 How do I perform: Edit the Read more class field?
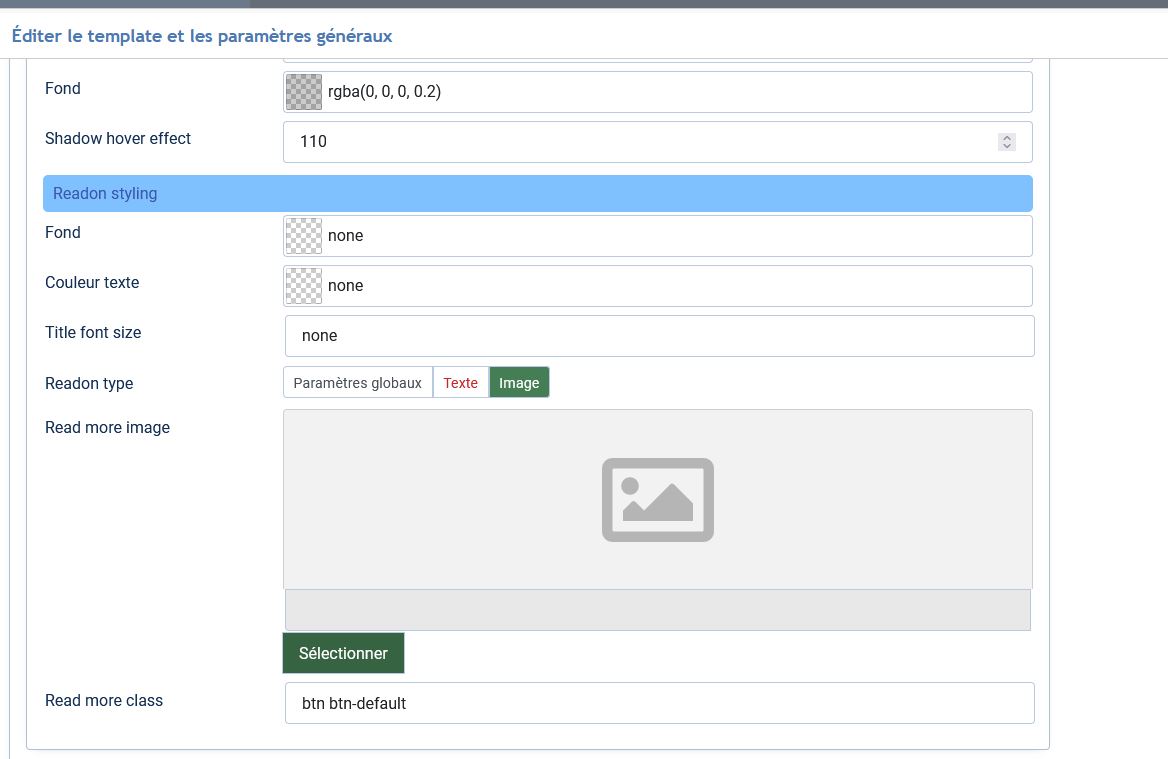pos(658,703)
